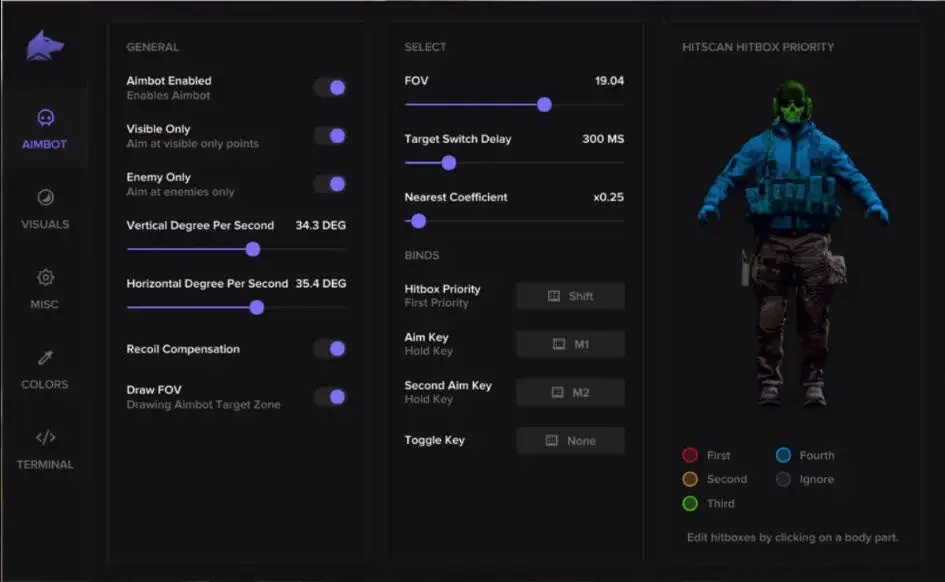Click the Aim Key M1 bind button

(x=570, y=344)
